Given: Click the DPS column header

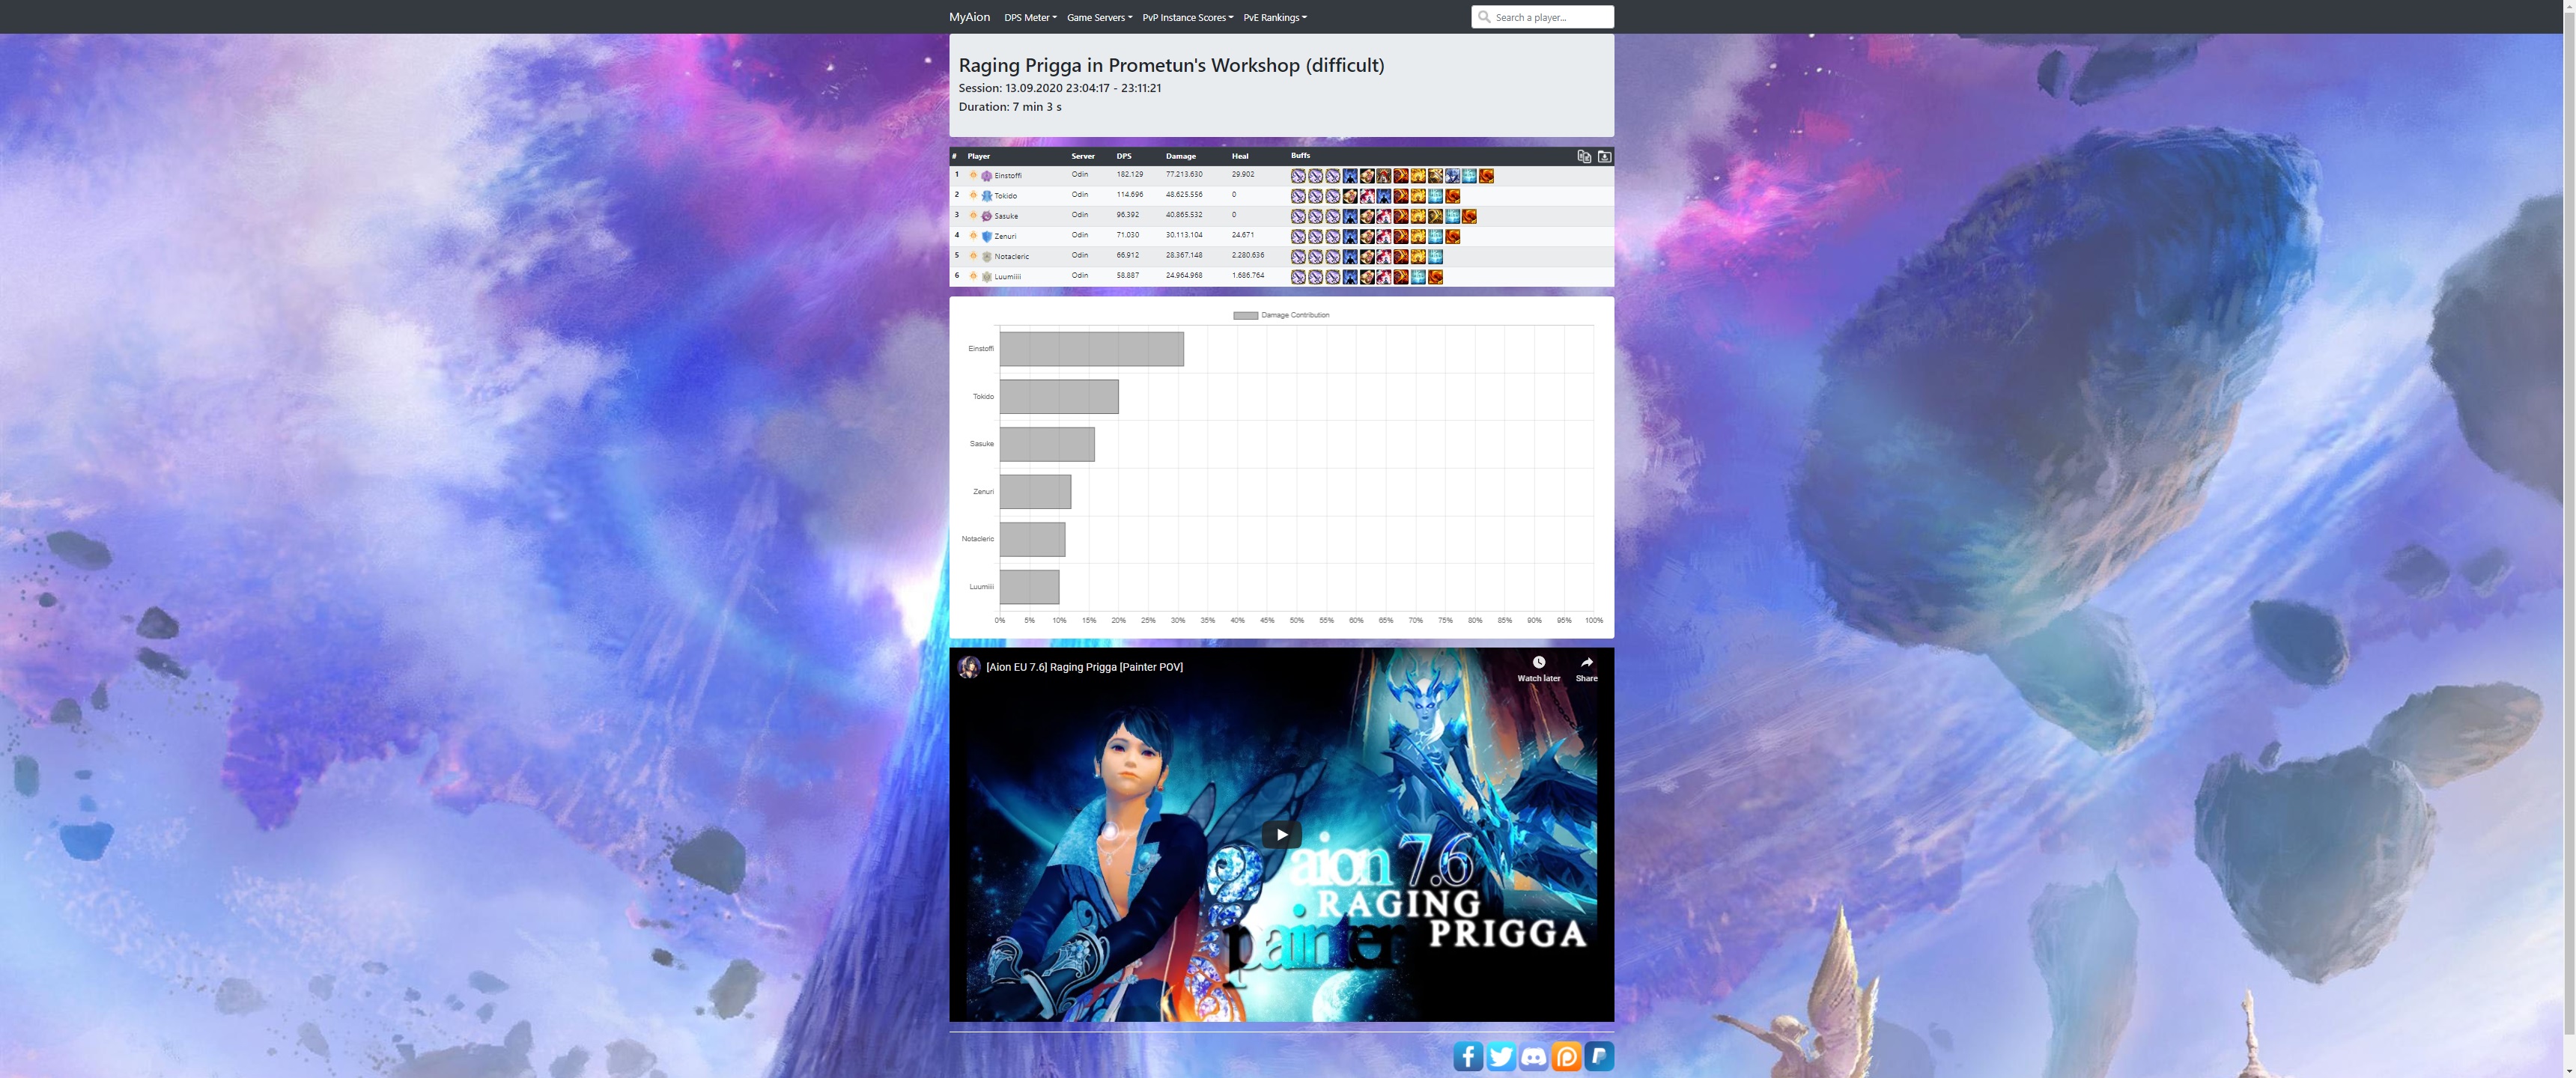Looking at the screenshot, I should pyautogui.click(x=1124, y=156).
